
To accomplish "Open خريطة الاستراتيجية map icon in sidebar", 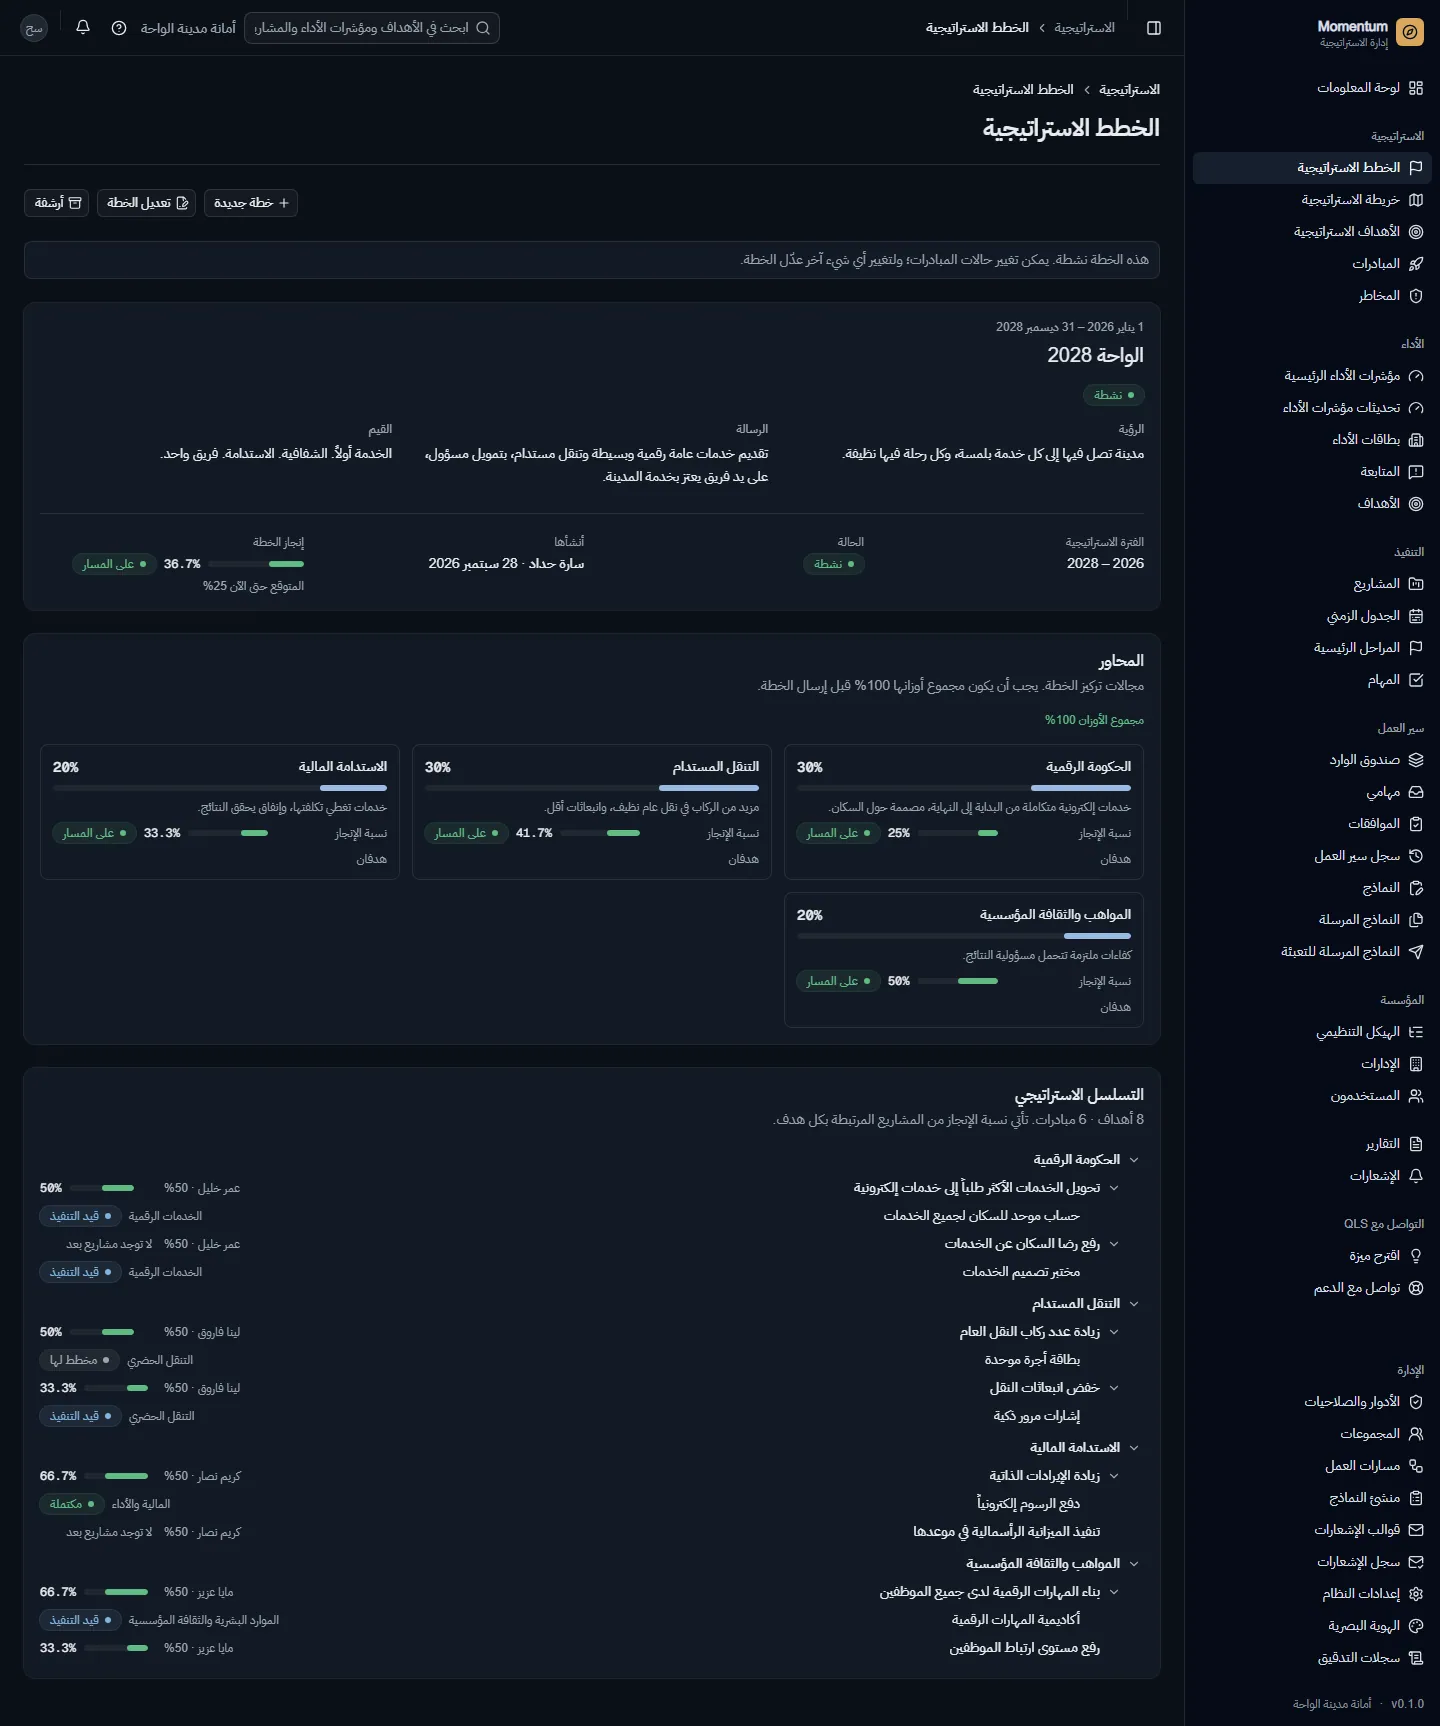I will [1416, 200].
